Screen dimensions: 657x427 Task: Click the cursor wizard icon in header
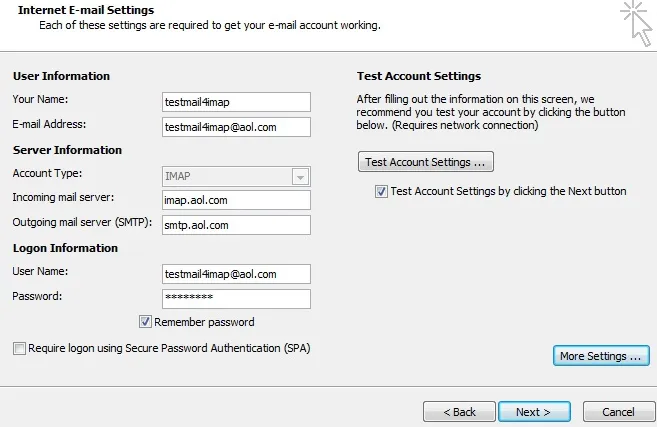(637, 23)
